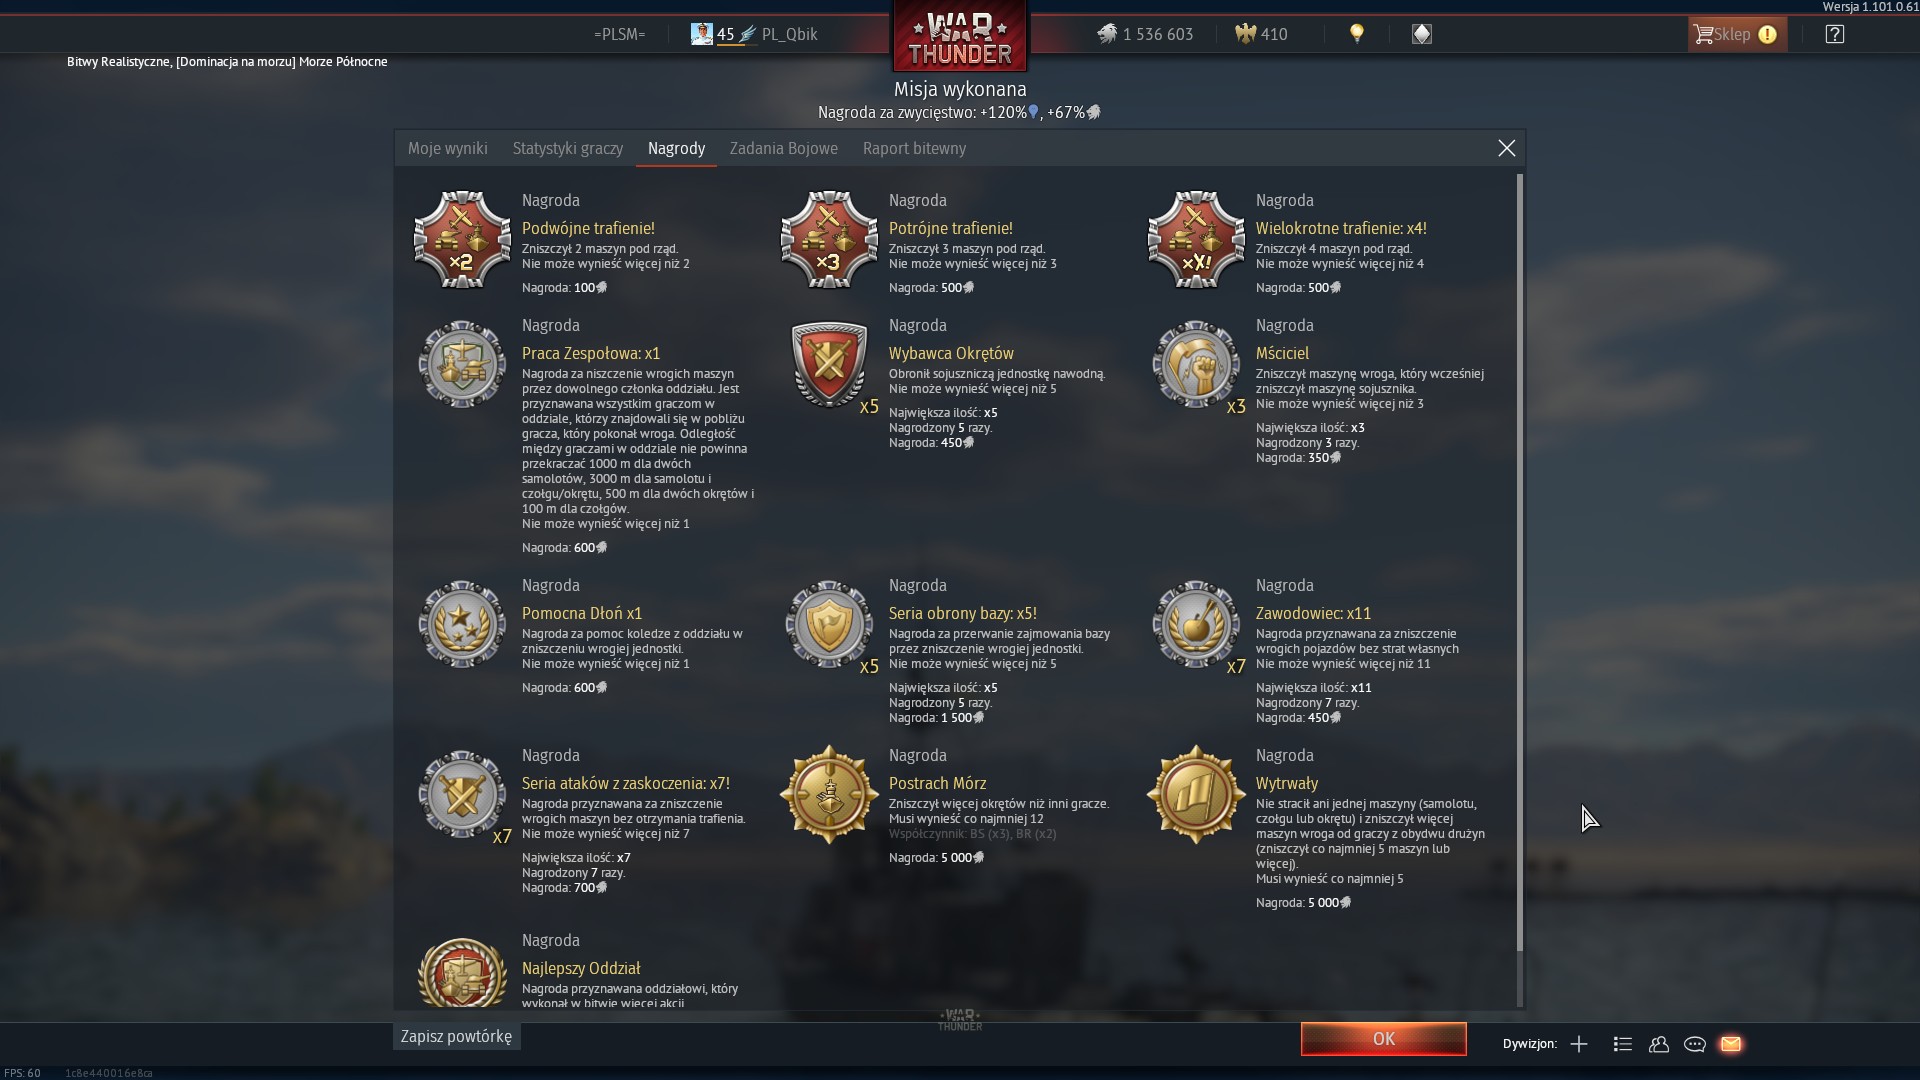Click the lightbulb hint icon
Viewport: 1920px width, 1080px height.
click(x=1357, y=34)
